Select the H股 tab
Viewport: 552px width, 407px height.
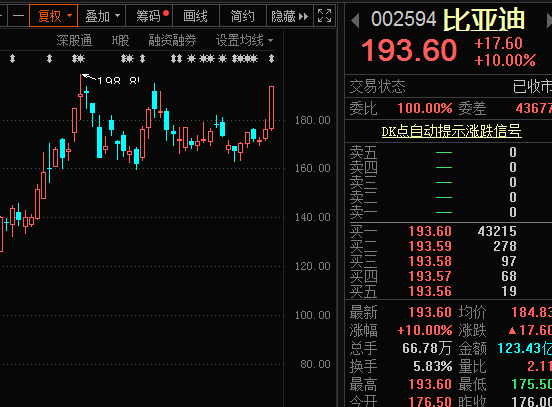[x=120, y=40]
